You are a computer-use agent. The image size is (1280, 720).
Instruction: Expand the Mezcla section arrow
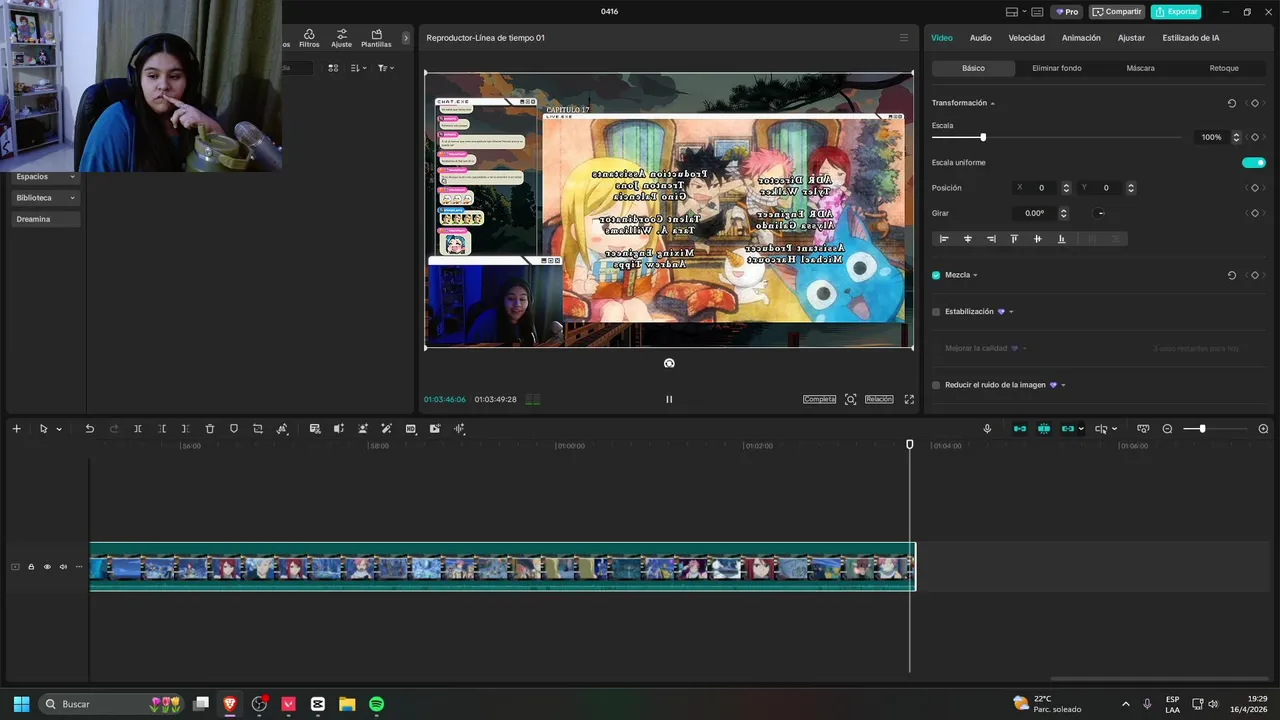point(975,275)
